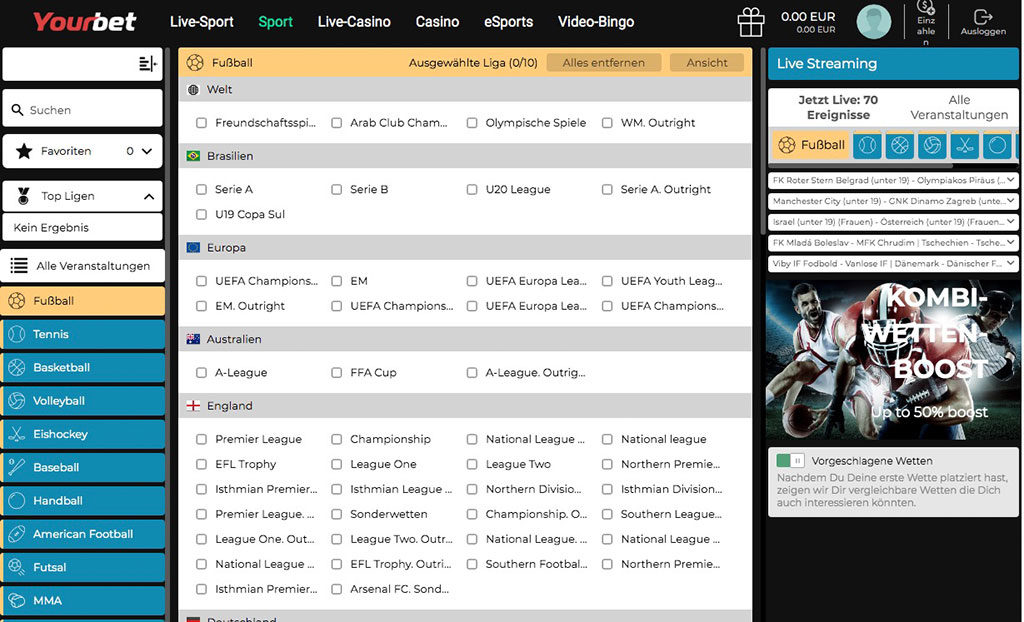Expand the Manchester City live match dropdown
The height and width of the screenshot is (622, 1024).
(x=1011, y=201)
